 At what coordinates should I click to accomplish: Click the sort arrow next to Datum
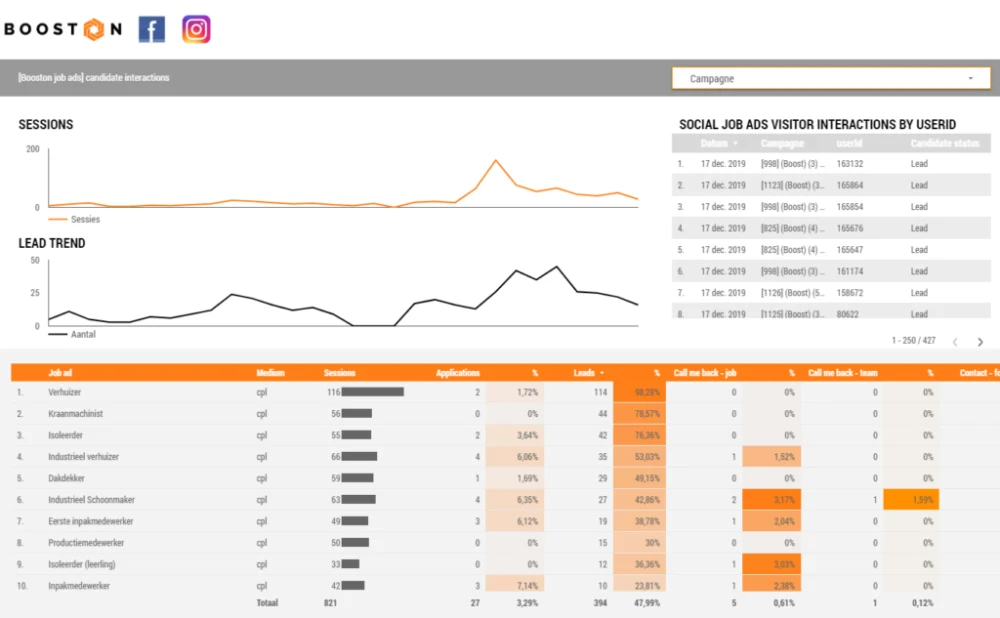(x=736, y=144)
